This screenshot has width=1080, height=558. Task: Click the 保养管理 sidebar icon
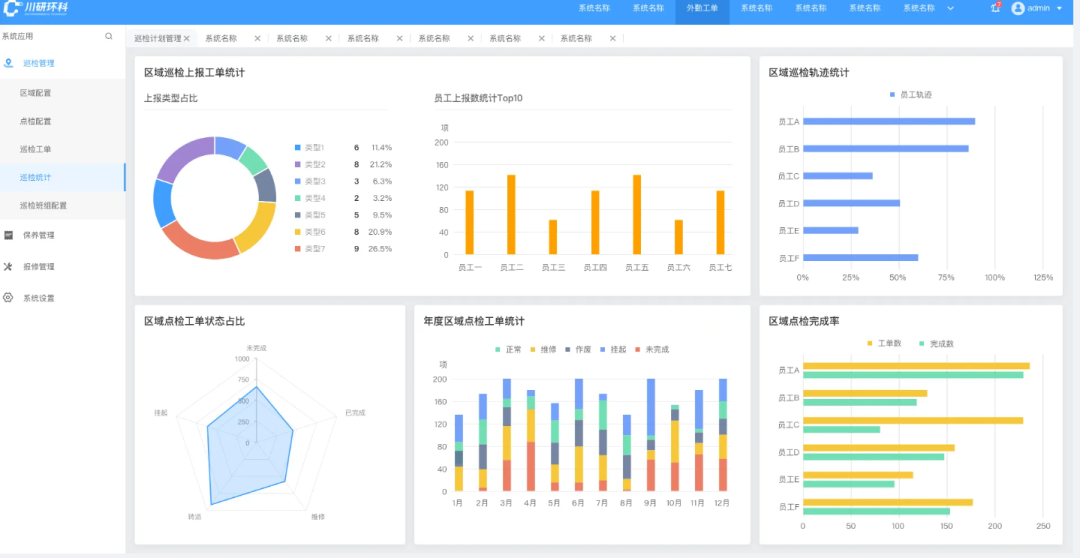9,235
